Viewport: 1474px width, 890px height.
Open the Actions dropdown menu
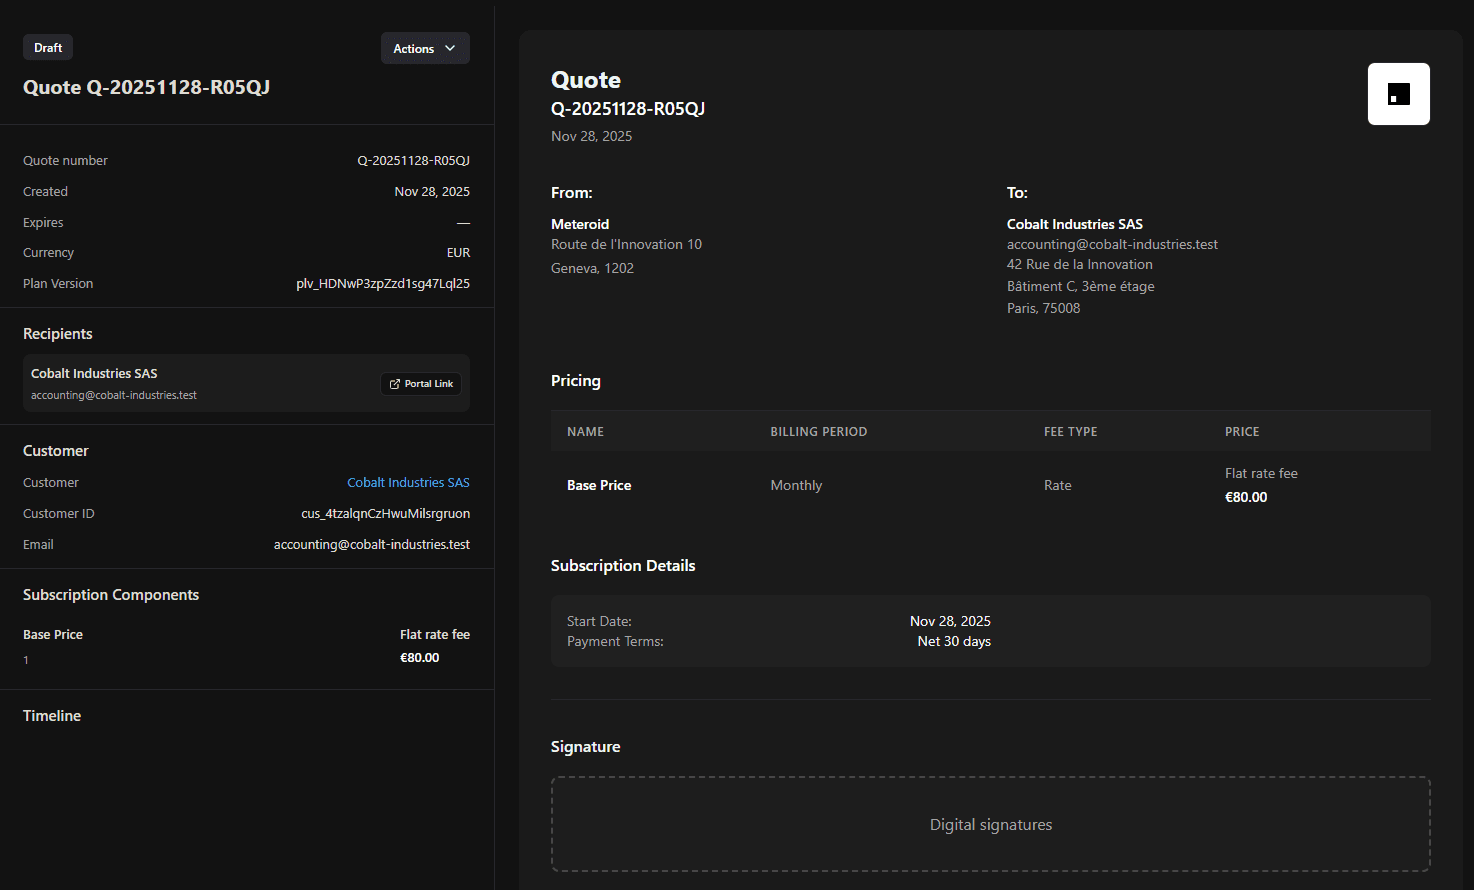pos(425,48)
